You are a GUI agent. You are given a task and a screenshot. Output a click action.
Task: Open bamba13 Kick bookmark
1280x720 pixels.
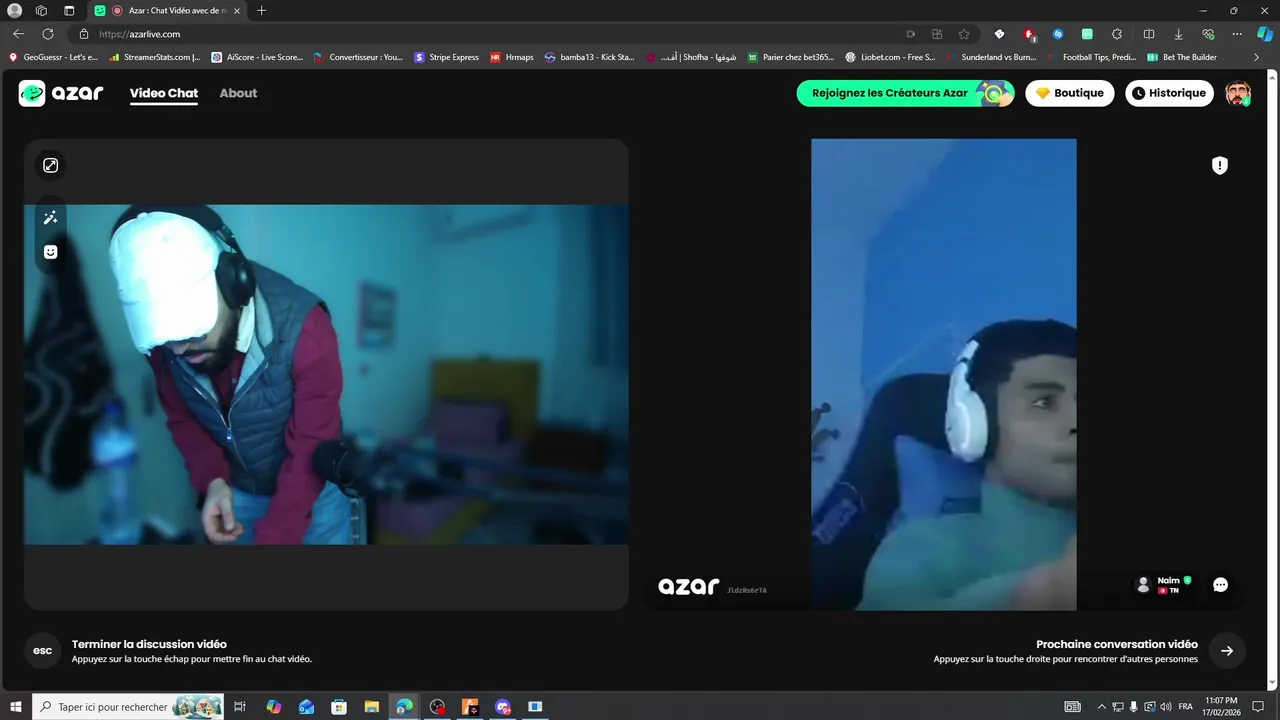click(x=590, y=57)
